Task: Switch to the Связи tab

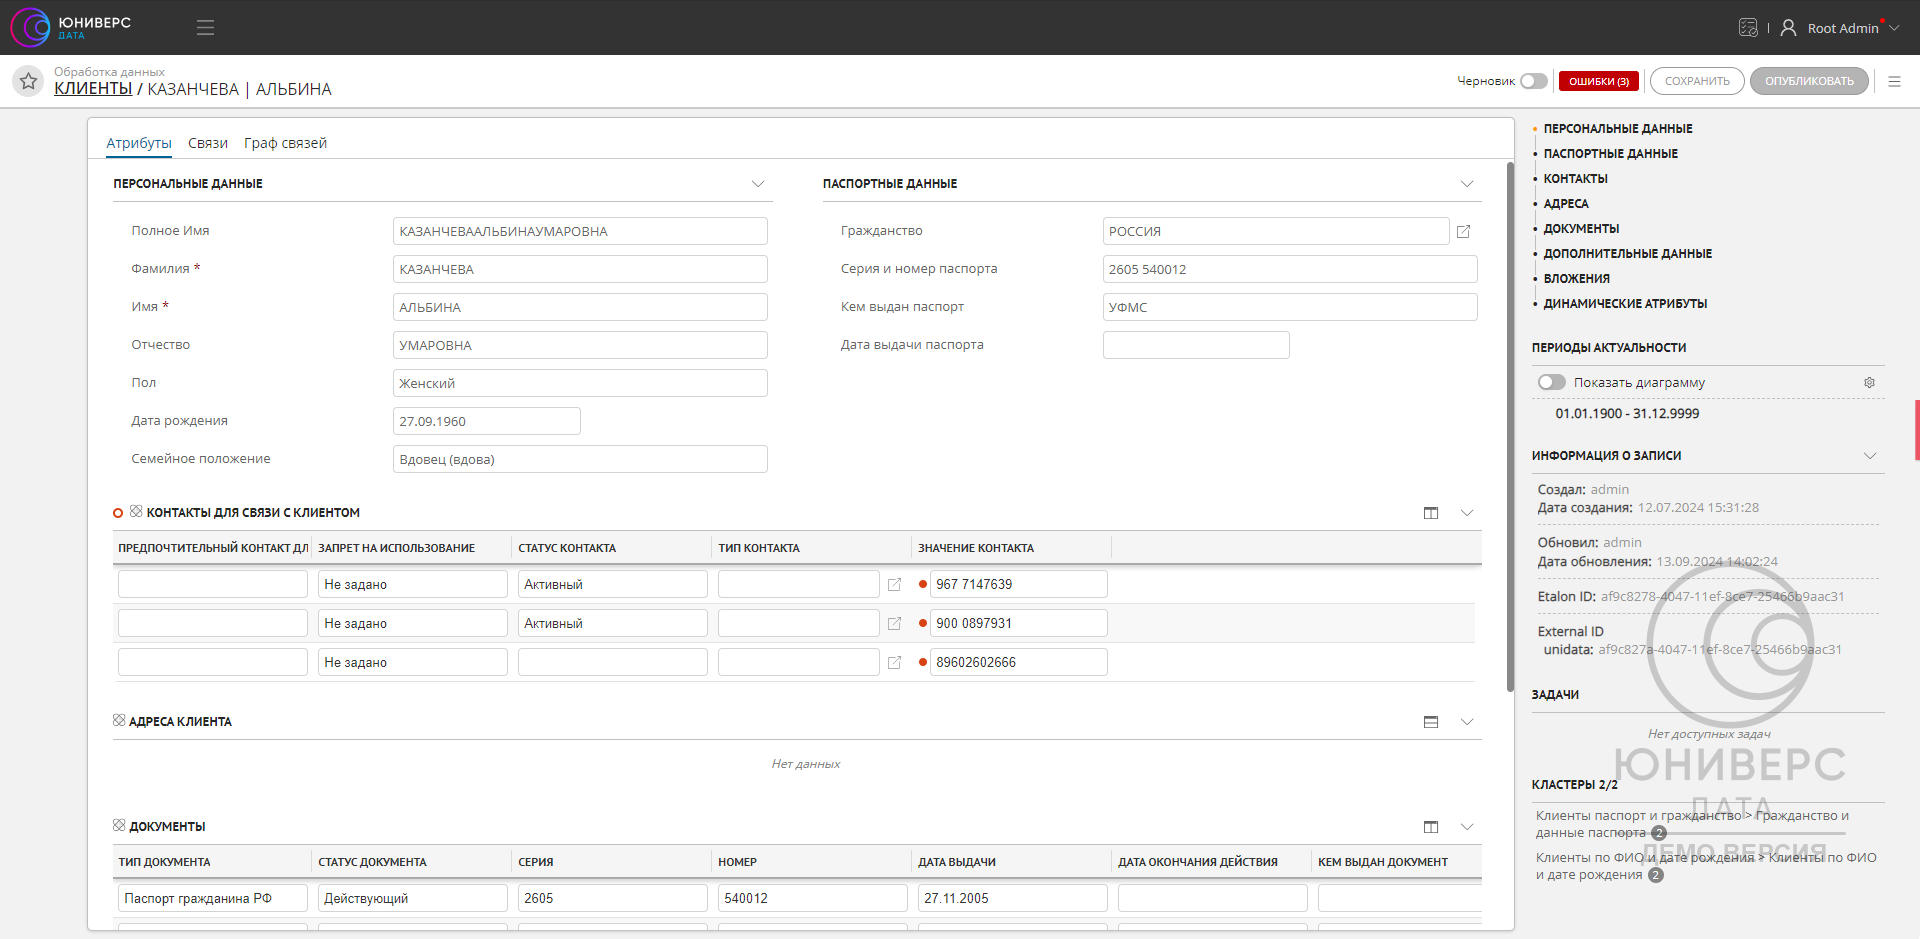Action: click(x=208, y=143)
